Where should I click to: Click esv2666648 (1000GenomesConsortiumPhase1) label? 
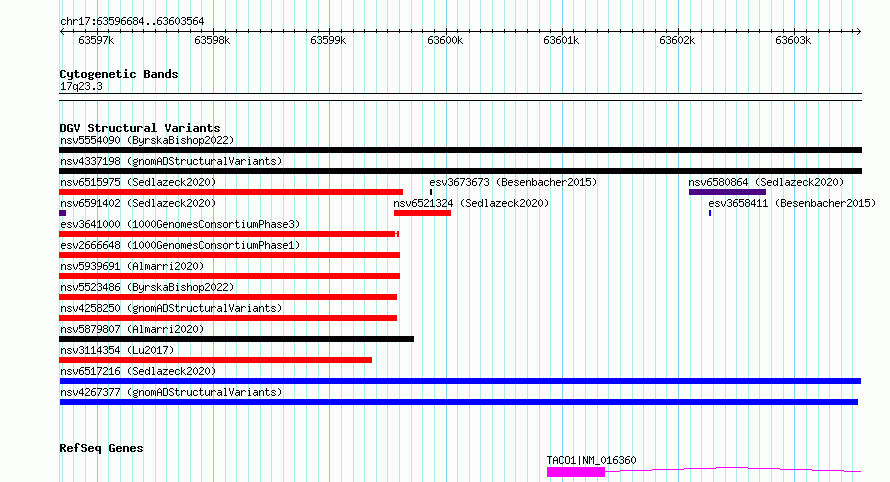(180, 245)
